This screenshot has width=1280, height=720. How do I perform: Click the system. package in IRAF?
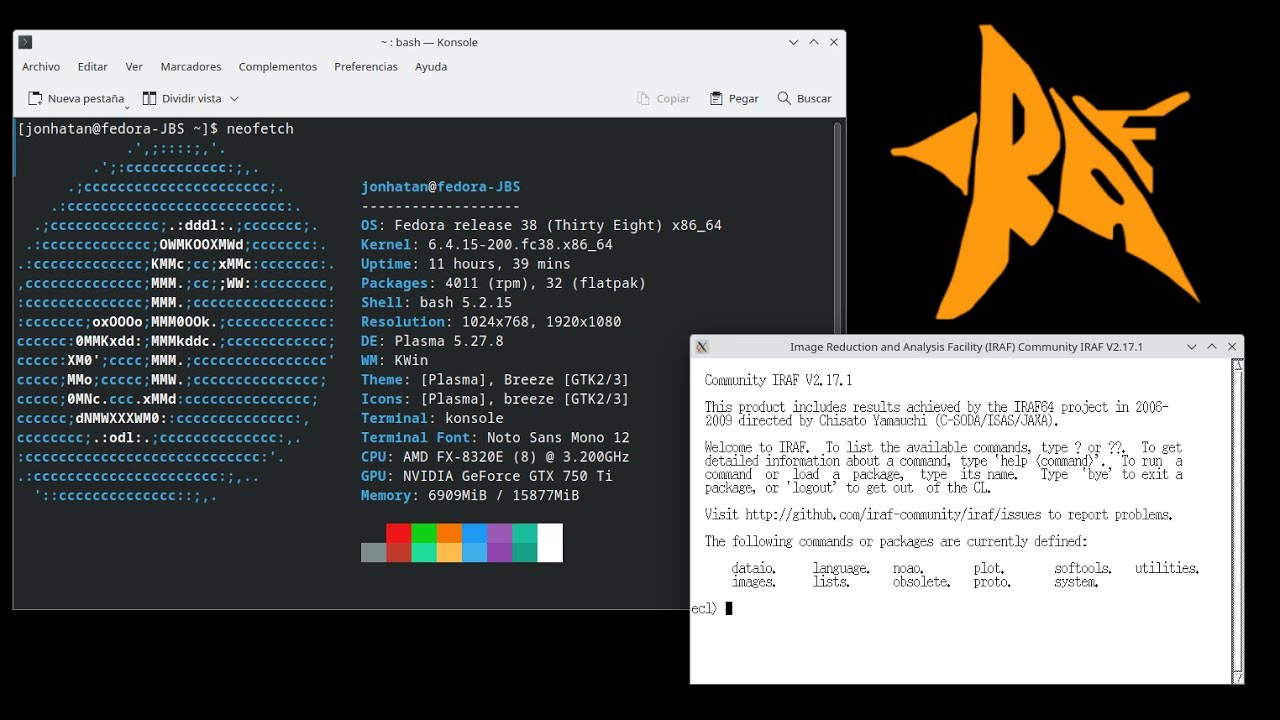[1076, 582]
